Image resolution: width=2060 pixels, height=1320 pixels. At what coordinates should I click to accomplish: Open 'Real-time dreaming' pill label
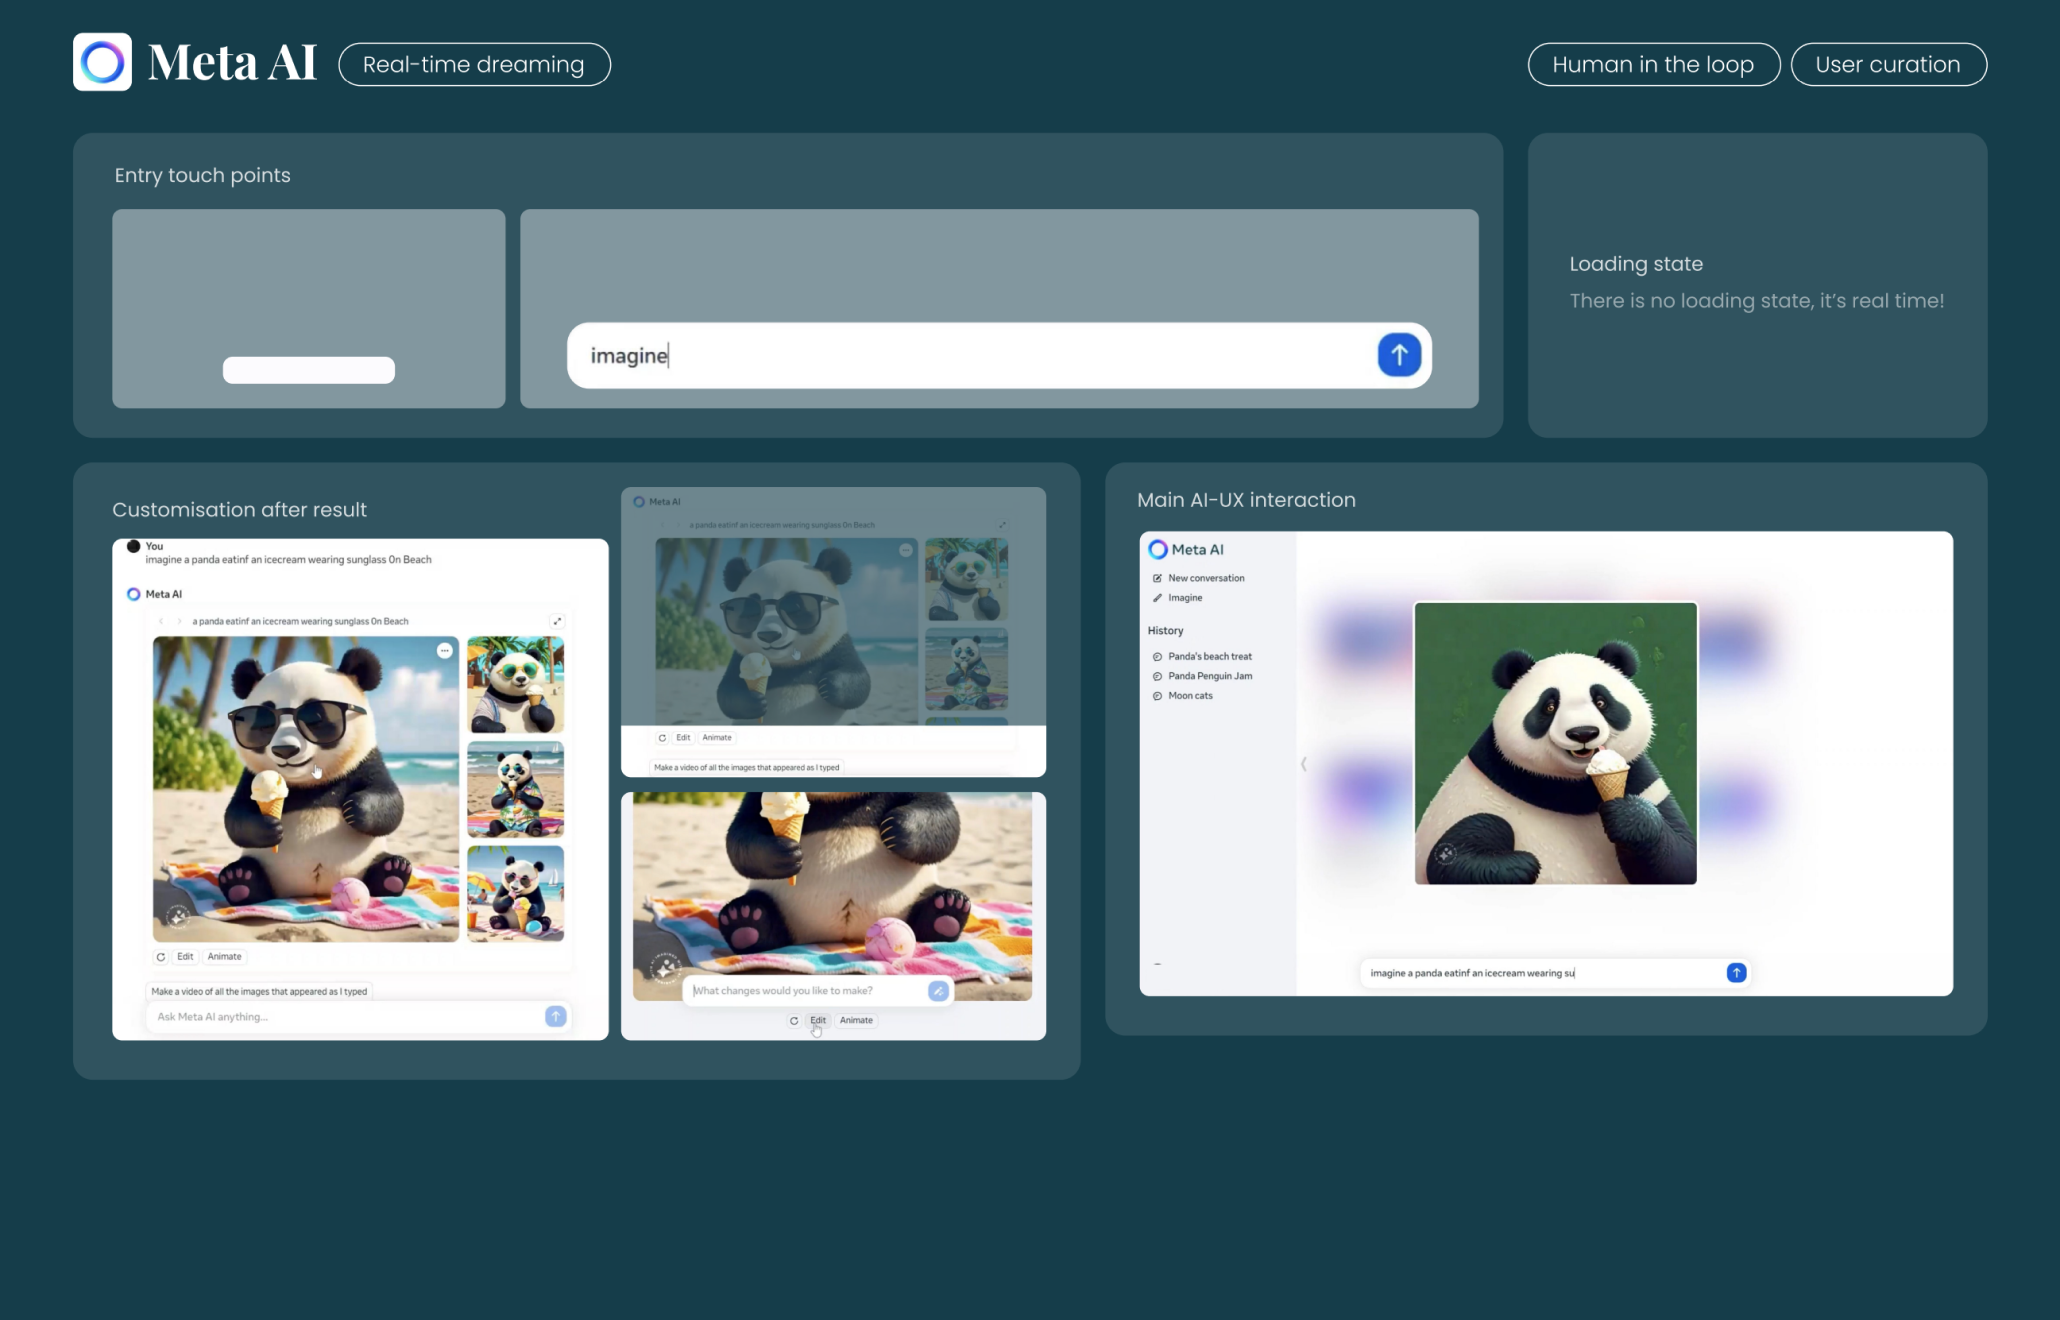click(474, 65)
